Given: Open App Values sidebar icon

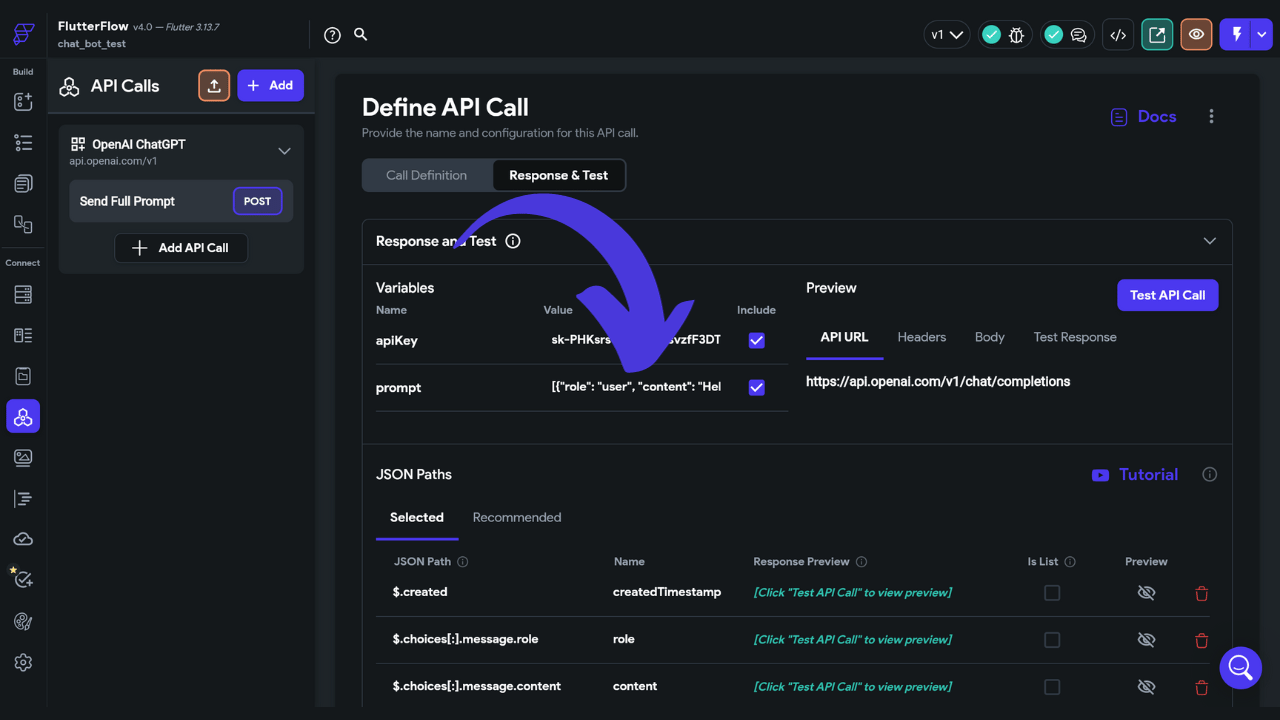Looking at the screenshot, I should pos(23,376).
